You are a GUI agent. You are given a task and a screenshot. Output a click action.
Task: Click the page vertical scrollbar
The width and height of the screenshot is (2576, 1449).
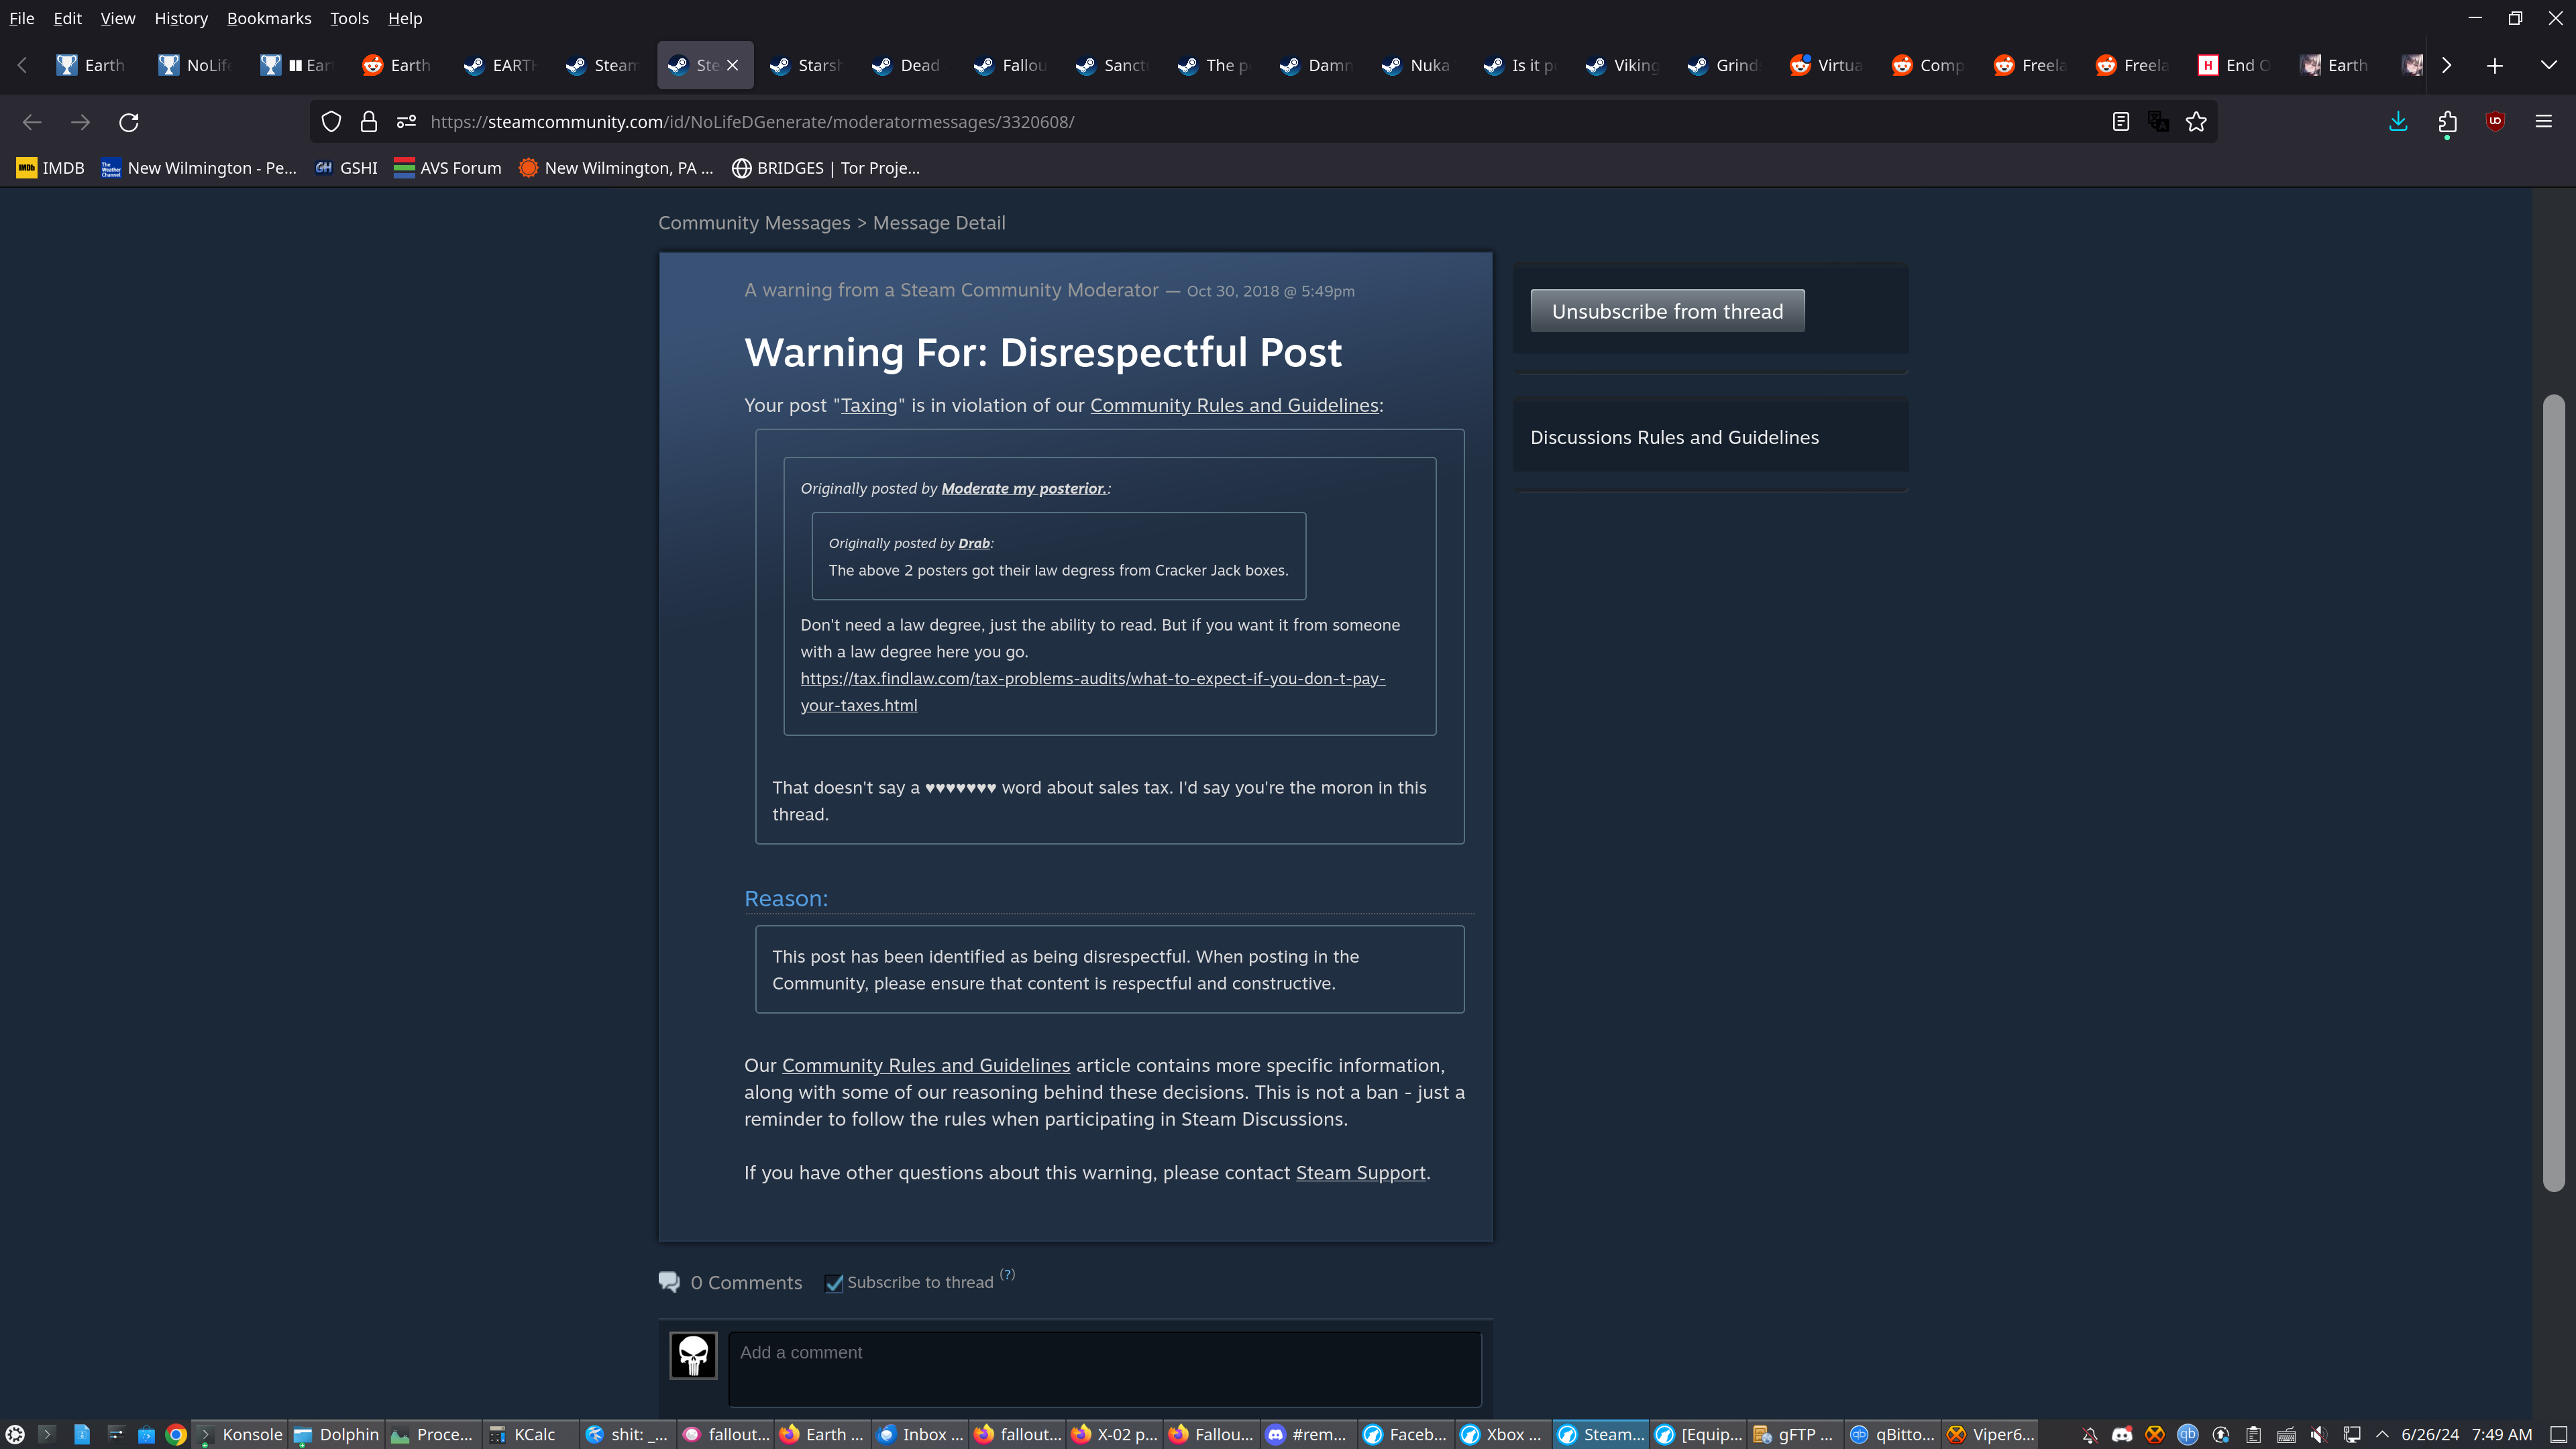pyautogui.click(x=2553, y=790)
